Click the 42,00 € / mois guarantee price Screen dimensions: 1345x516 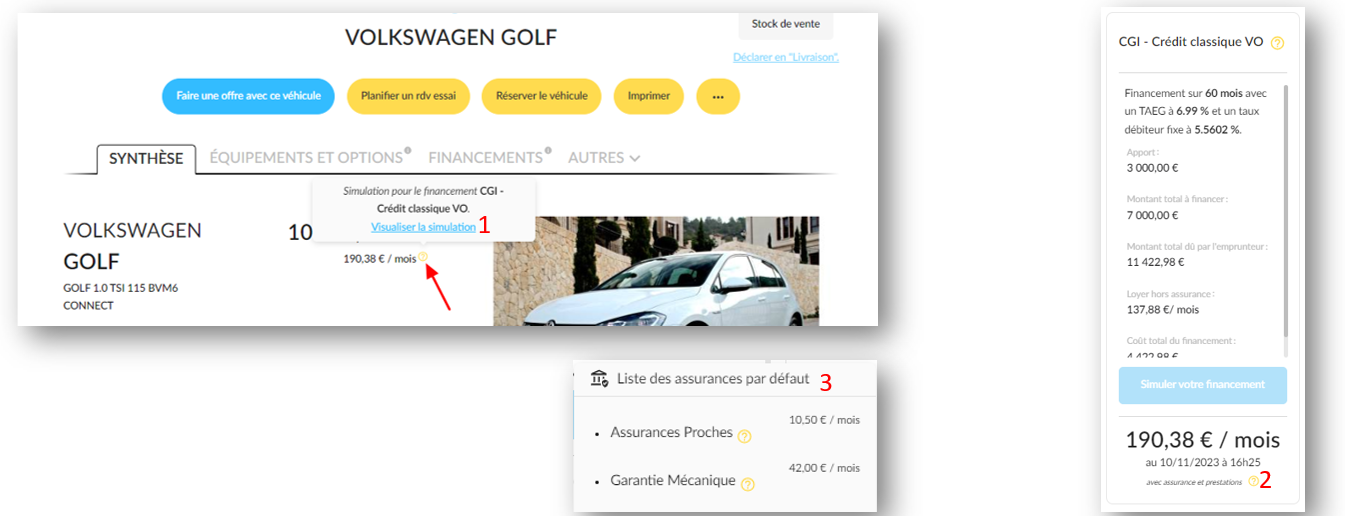[x=824, y=468]
